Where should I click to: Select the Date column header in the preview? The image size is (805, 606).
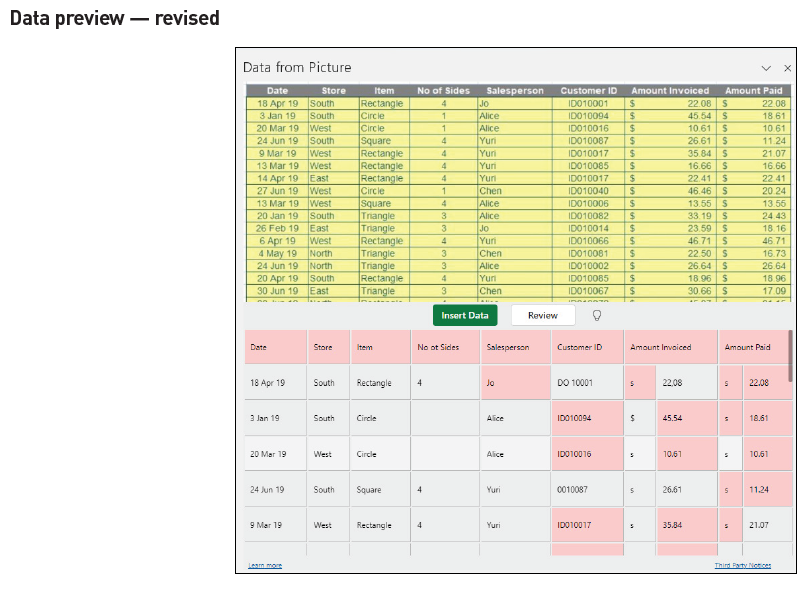click(275, 347)
